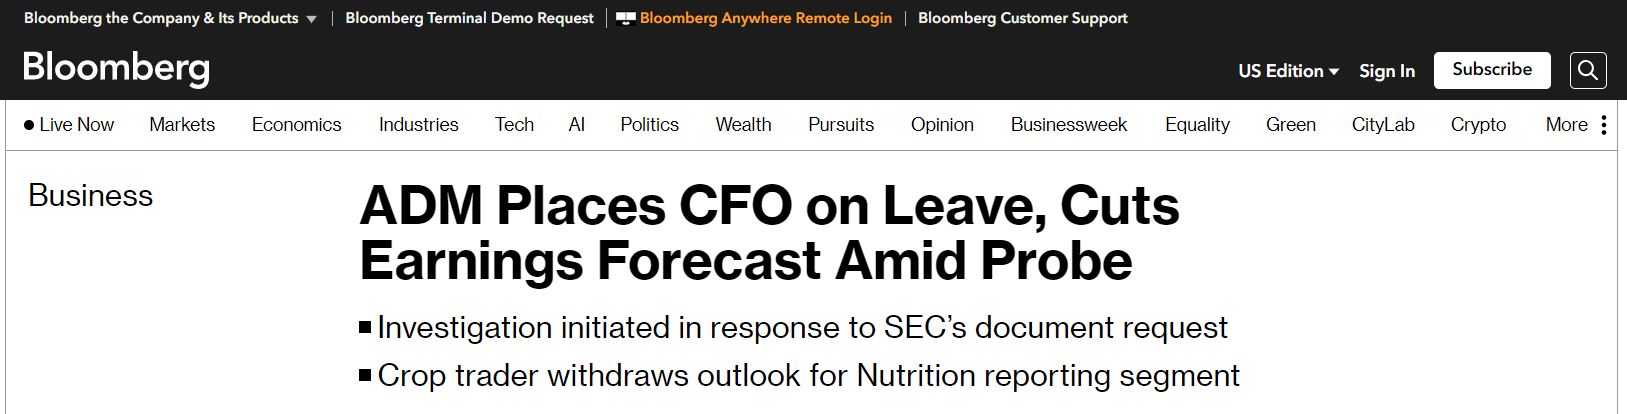Click Bloomberg Terminal Demo Request link

[x=469, y=18]
